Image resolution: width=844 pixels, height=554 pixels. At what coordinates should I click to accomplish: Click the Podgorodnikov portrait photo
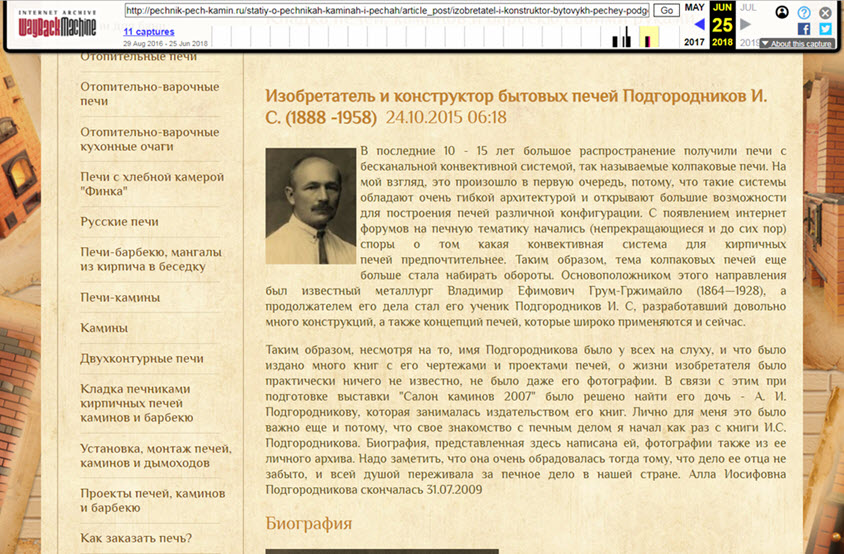click(309, 207)
